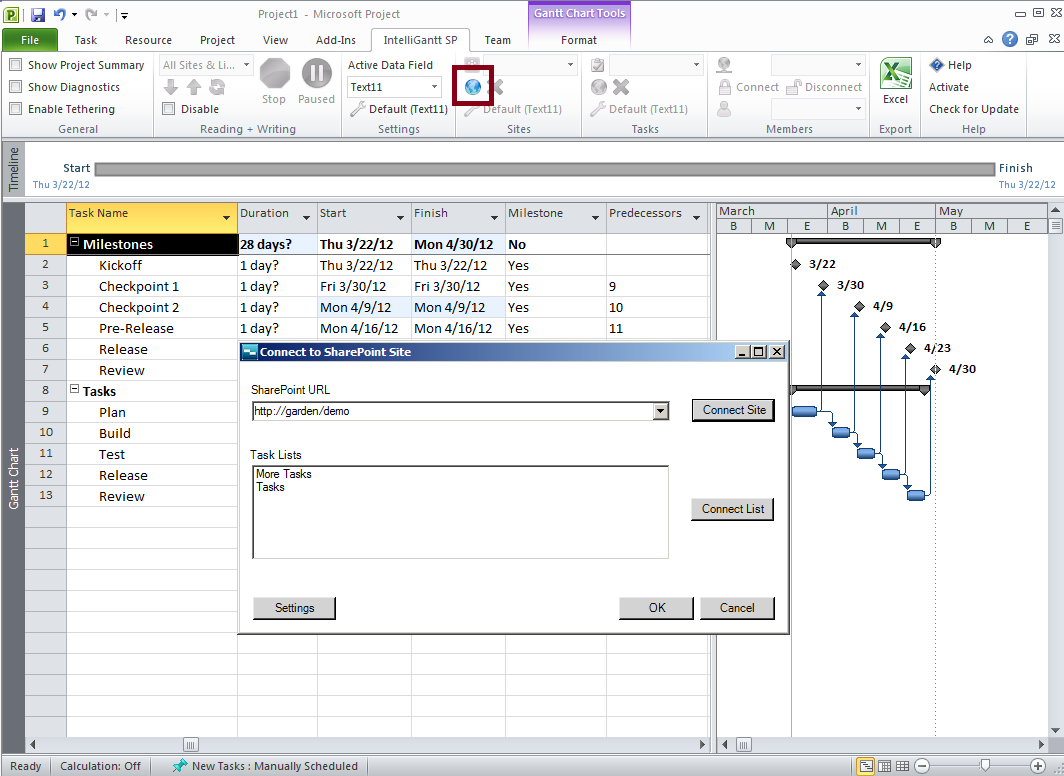1064x776 pixels.
Task: Click the Tasks group clipboard icon
Action: click(x=598, y=65)
